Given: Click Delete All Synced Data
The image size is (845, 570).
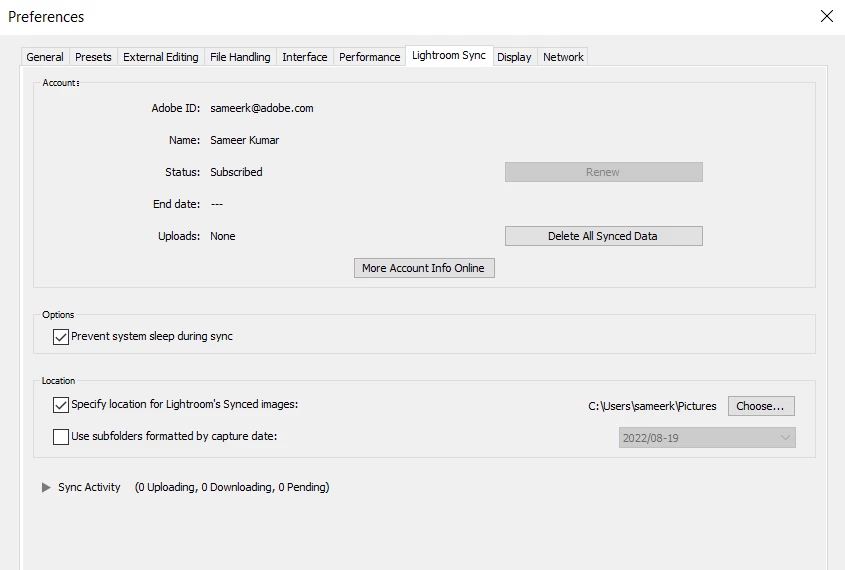Looking at the screenshot, I should 604,236.
